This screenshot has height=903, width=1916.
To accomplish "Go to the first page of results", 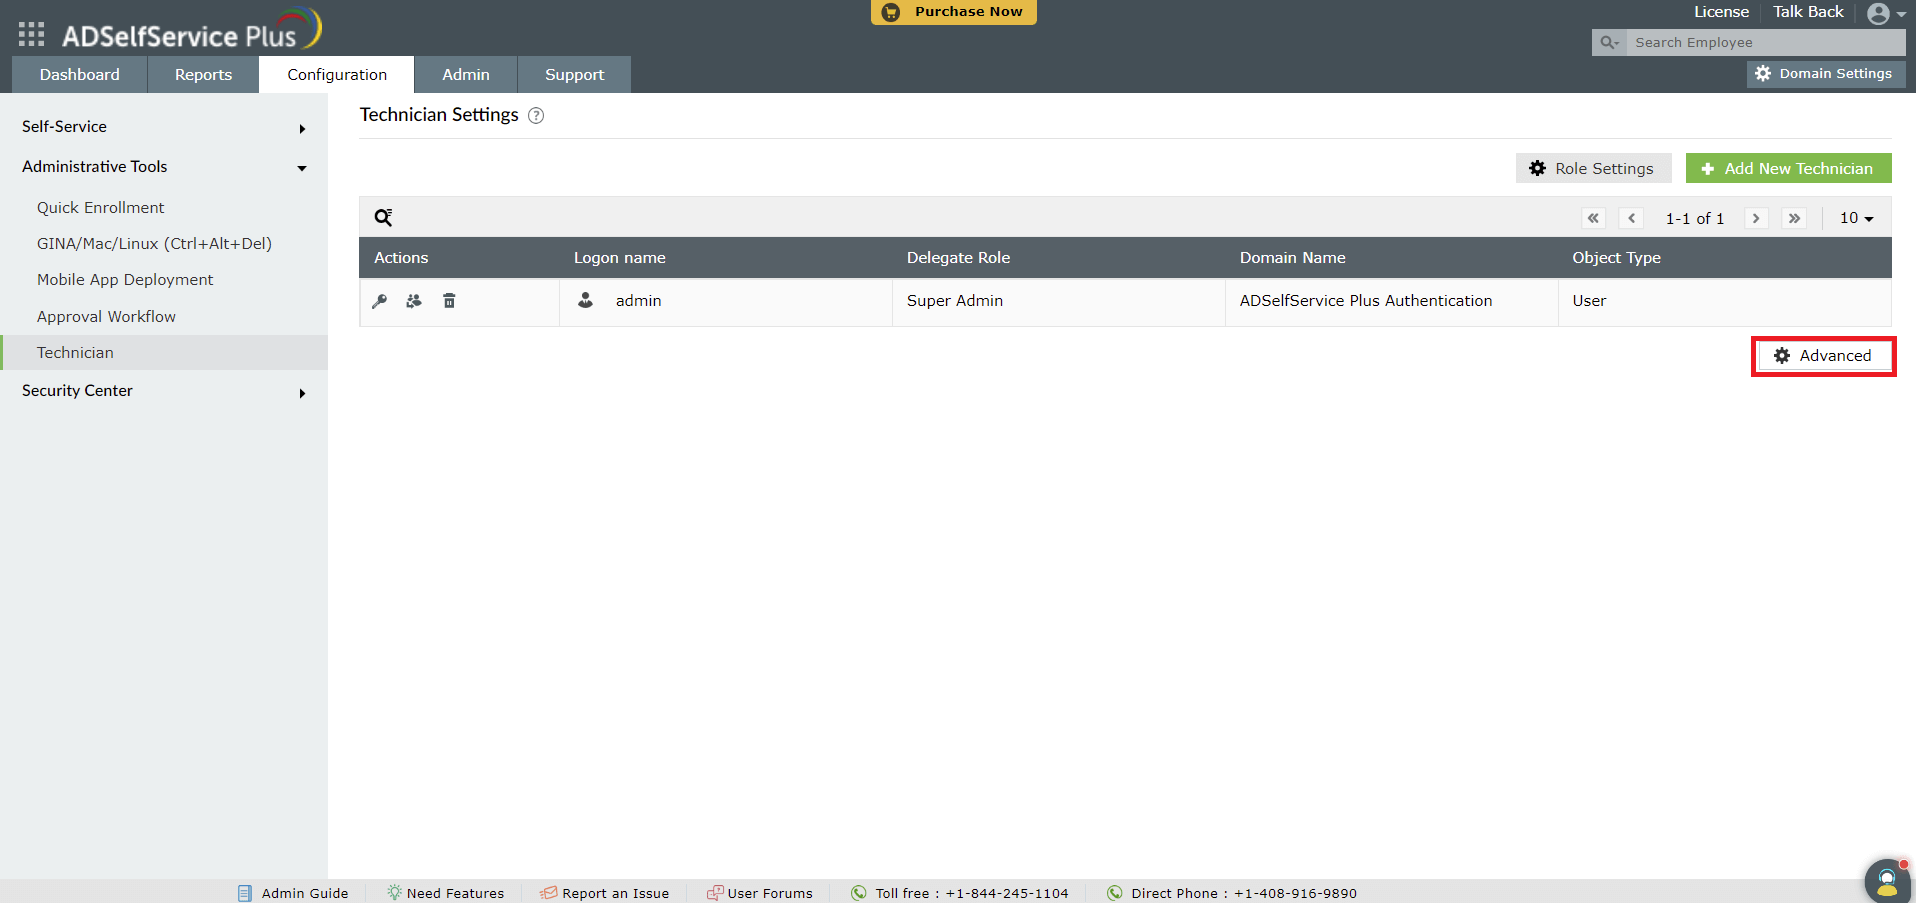I will point(1594,218).
